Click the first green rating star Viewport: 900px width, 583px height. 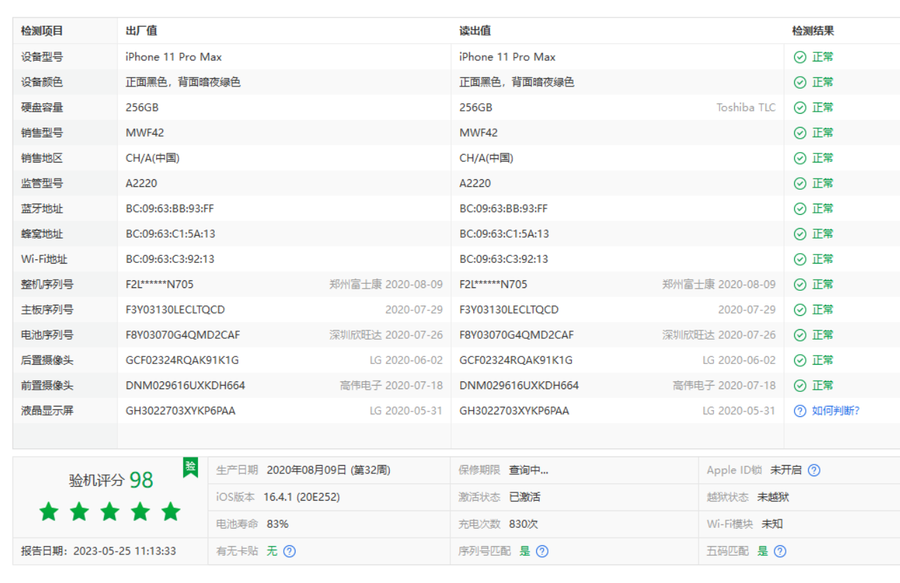click(x=49, y=511)
